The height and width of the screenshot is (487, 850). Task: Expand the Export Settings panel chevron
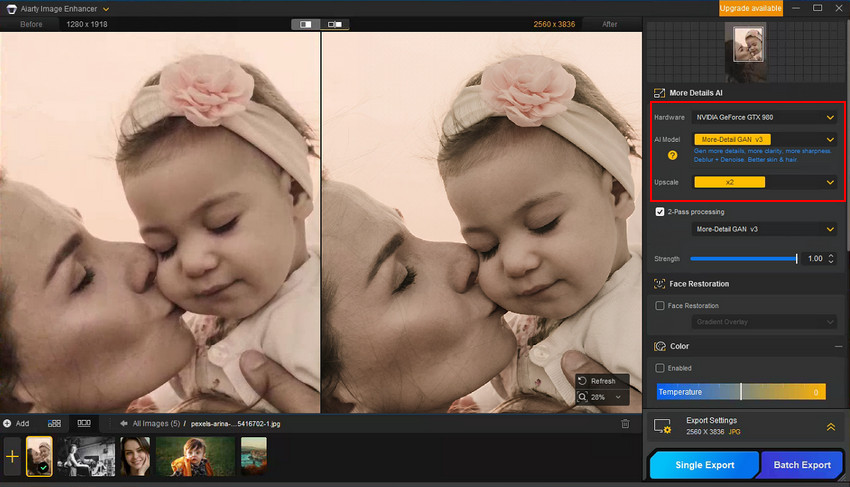tap(830, 427)
